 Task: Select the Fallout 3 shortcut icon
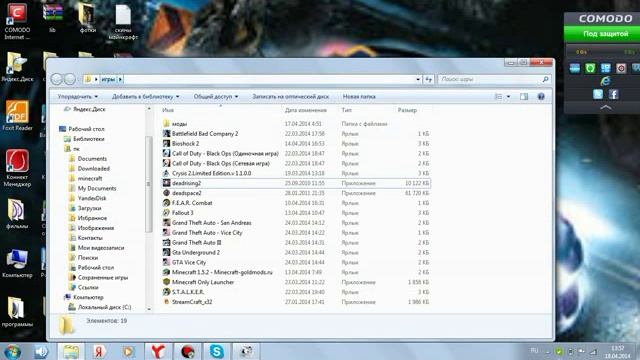[x=166, y=213]
